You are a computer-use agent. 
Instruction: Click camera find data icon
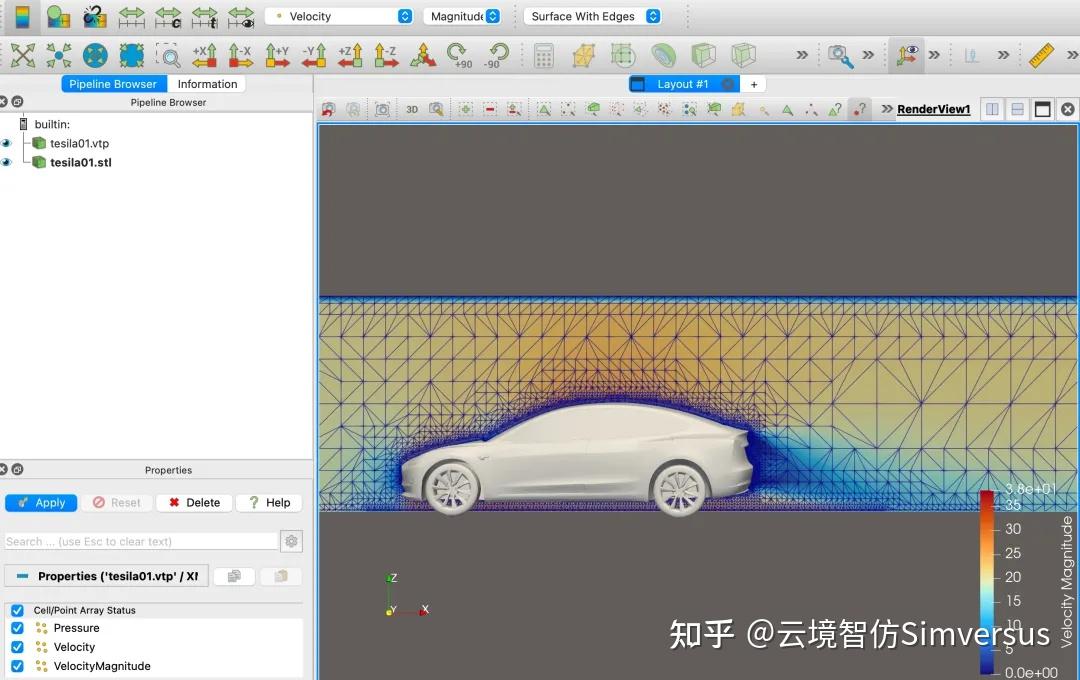(840, 55)
